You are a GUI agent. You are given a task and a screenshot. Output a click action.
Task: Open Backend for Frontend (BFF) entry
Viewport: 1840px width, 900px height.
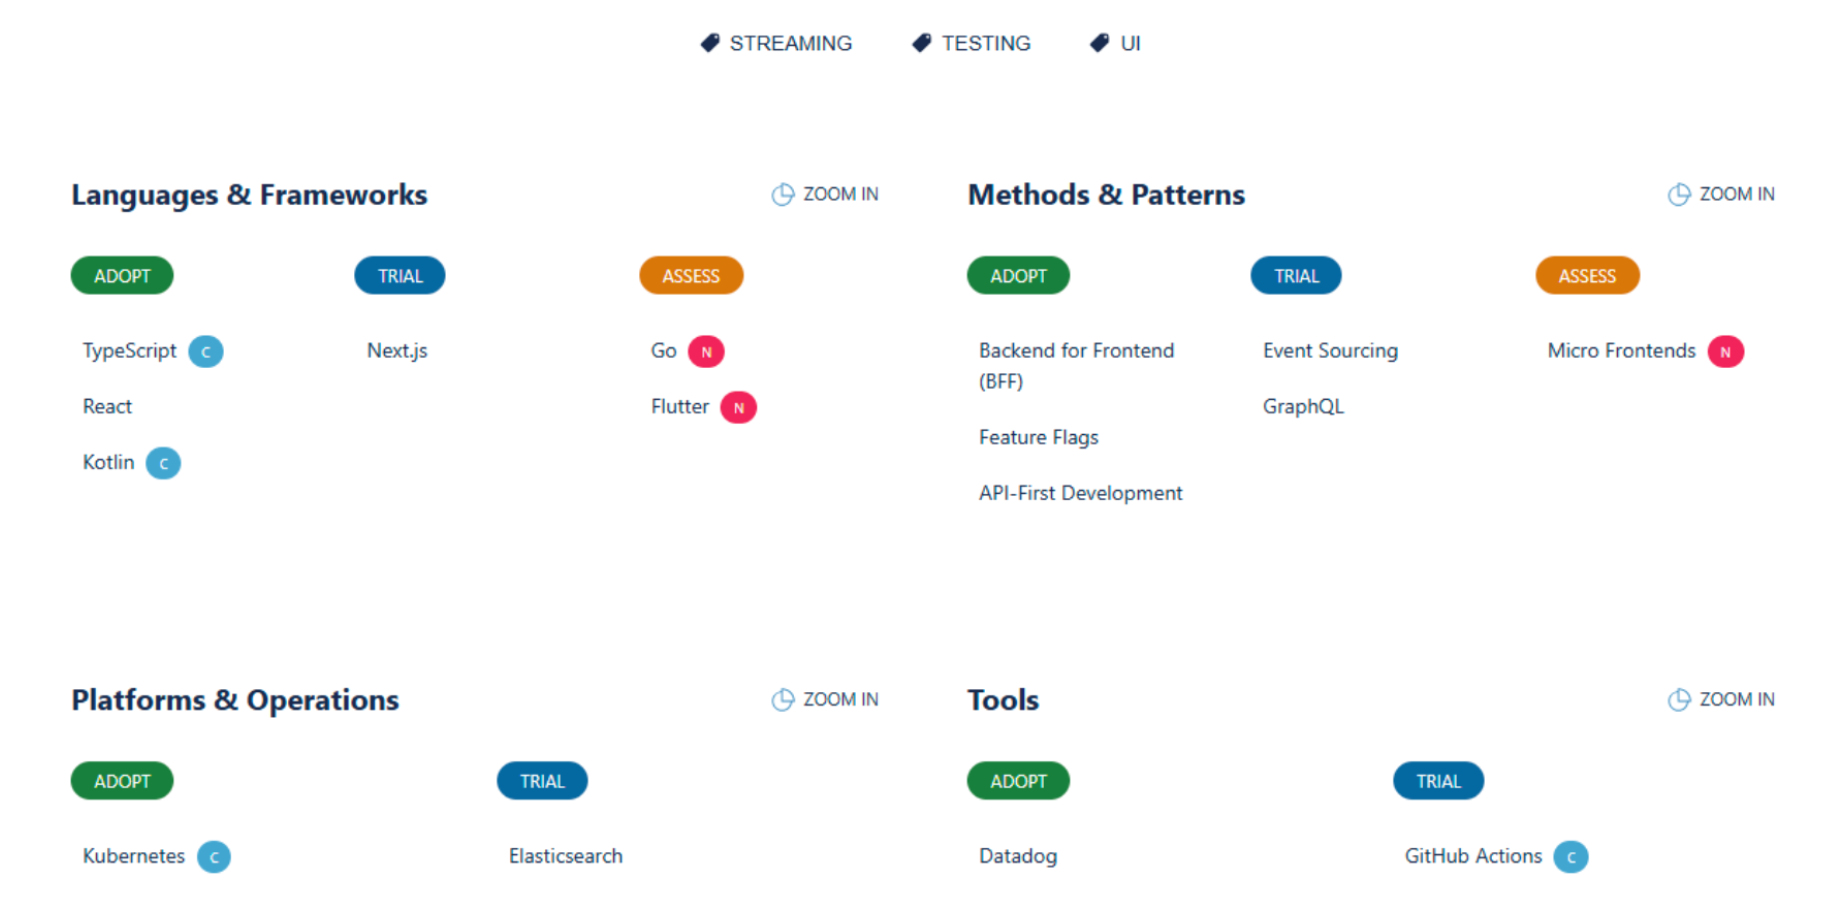1076,366
